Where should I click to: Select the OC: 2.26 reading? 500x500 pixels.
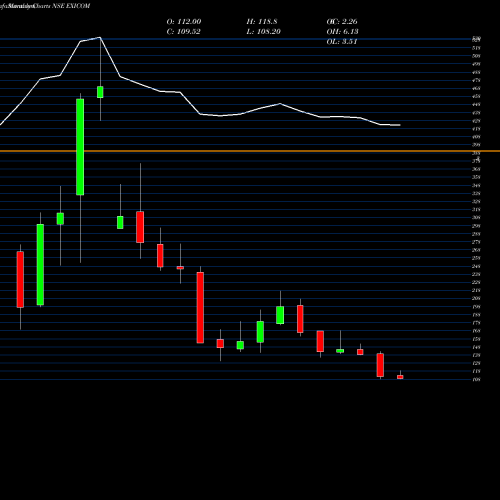tap(342, 22)
